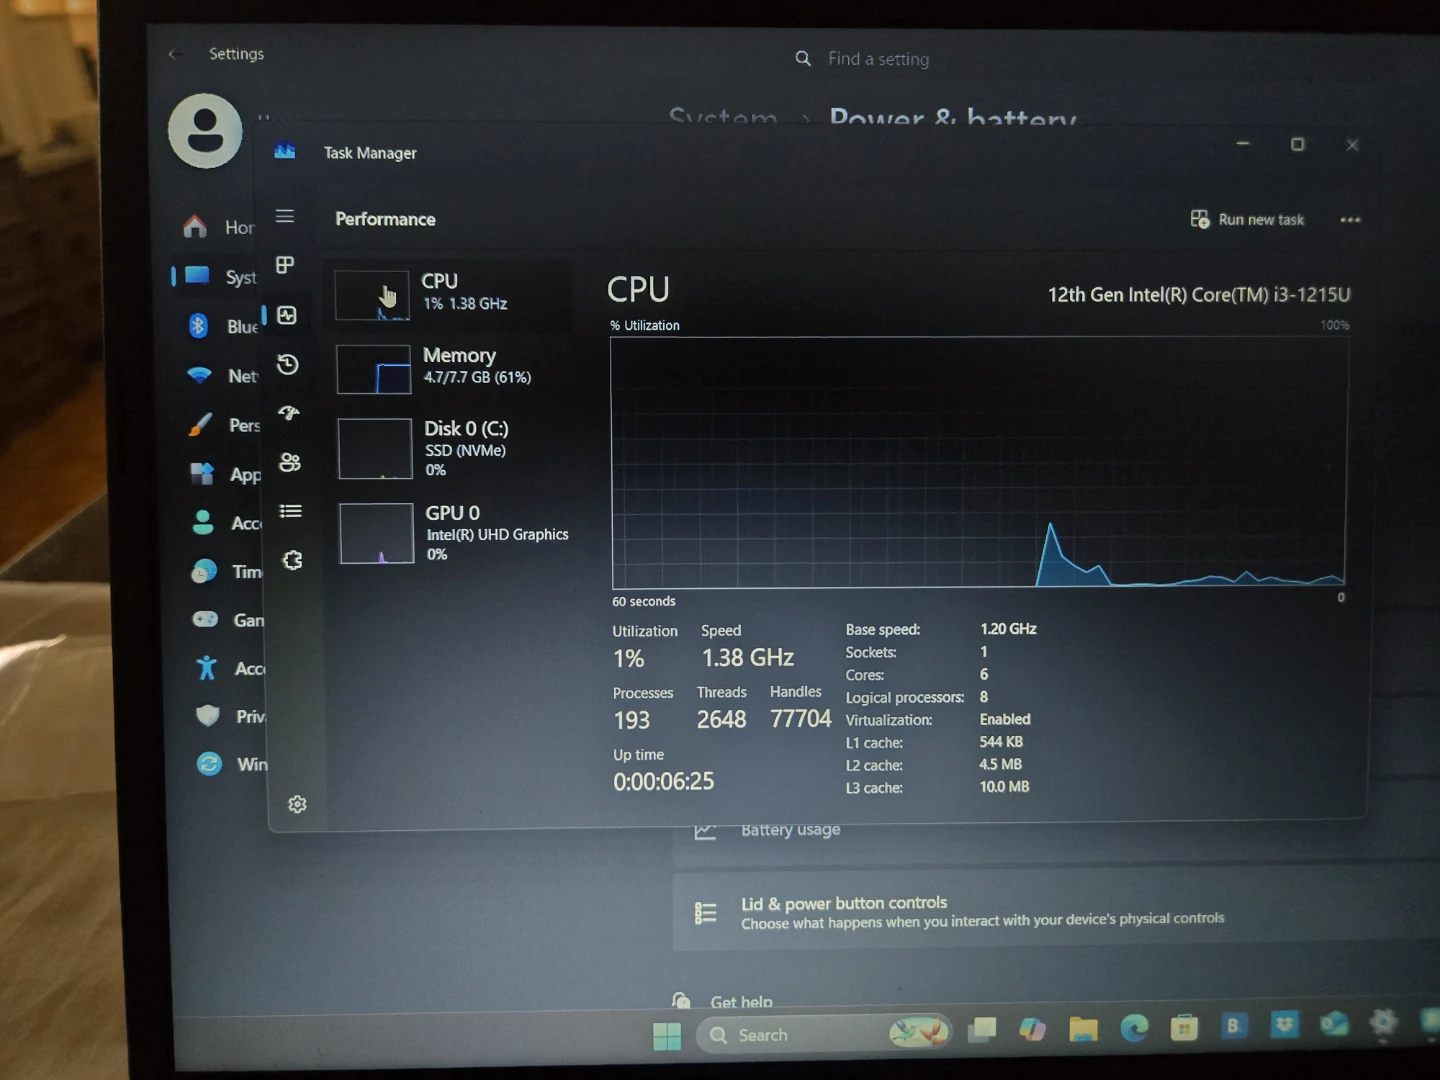Open Details list icon in Task Manager
The image size is (1440, 1080).
tap(291, 511)
